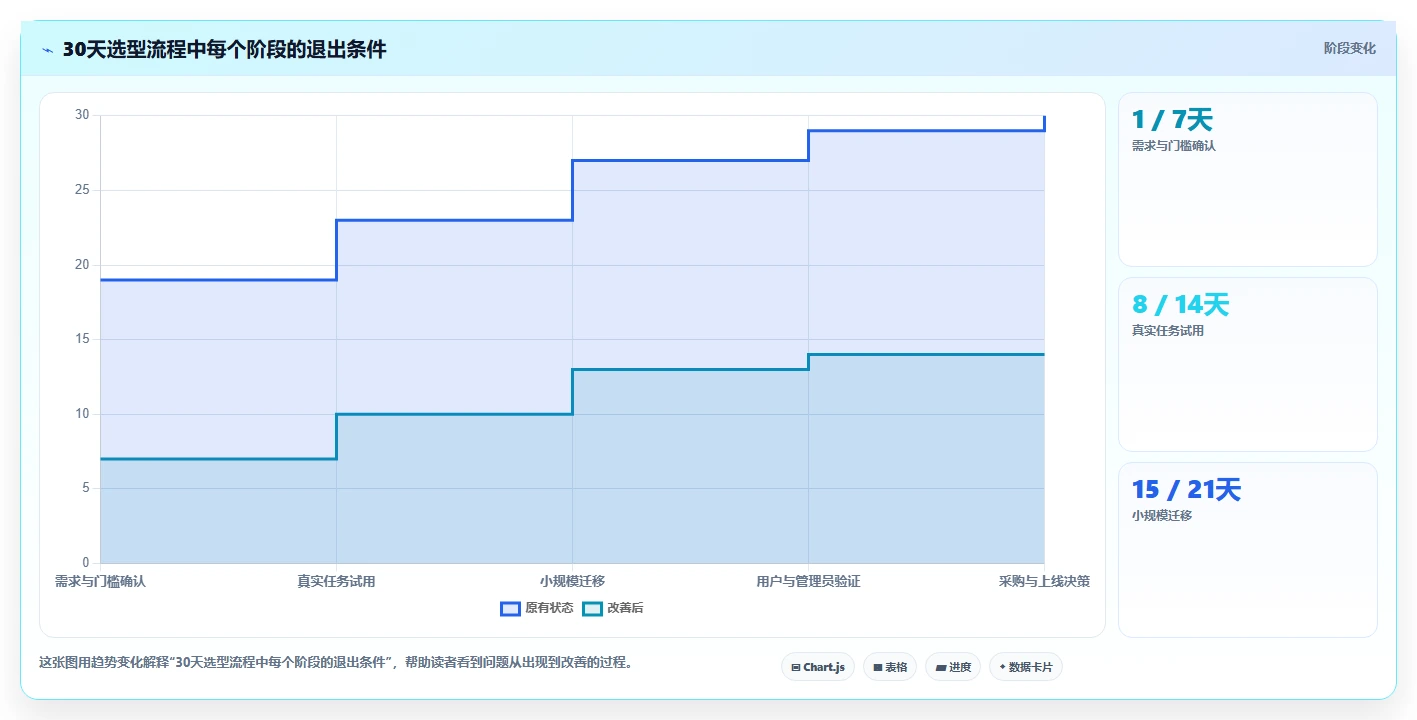Click the y-axis value 10
The height and width of the screenshot is (720, 1417).
tap(82, 414)
